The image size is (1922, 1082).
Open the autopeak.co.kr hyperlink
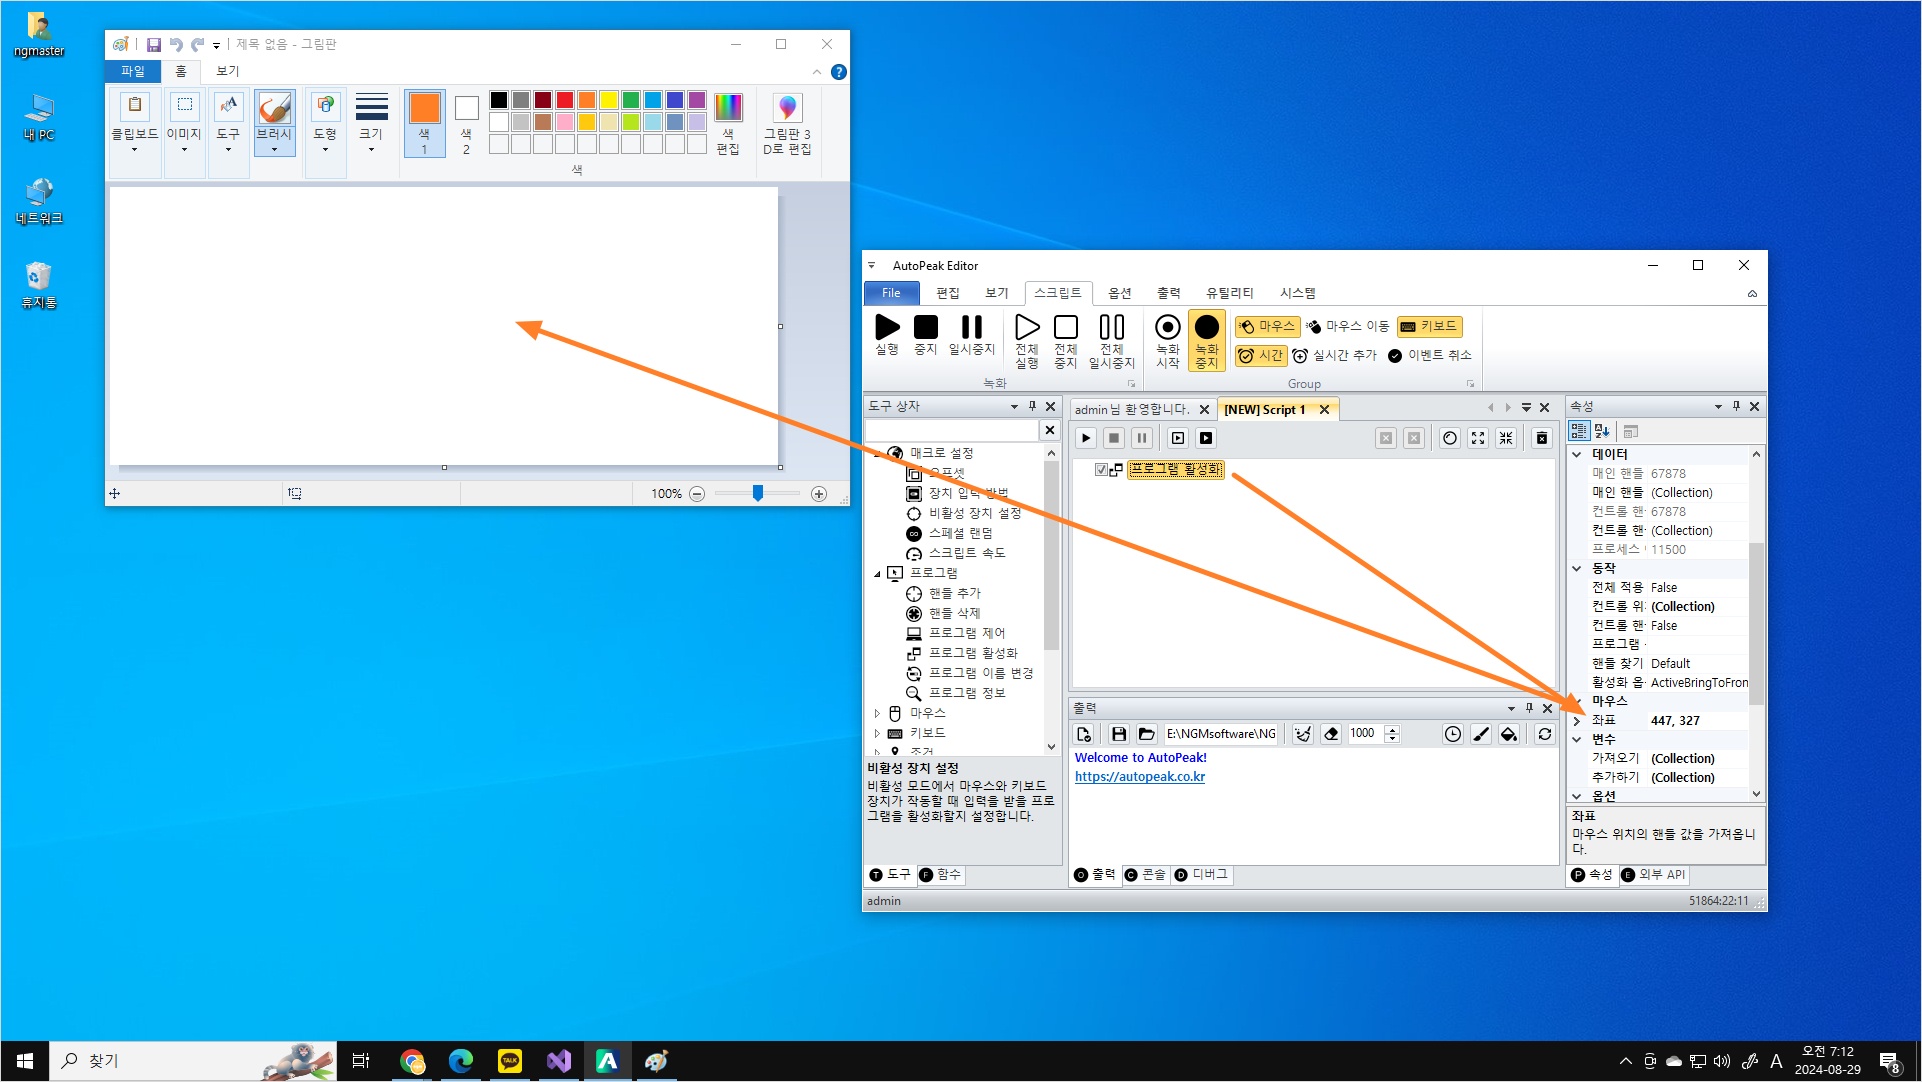click(x=1139, y=776)
